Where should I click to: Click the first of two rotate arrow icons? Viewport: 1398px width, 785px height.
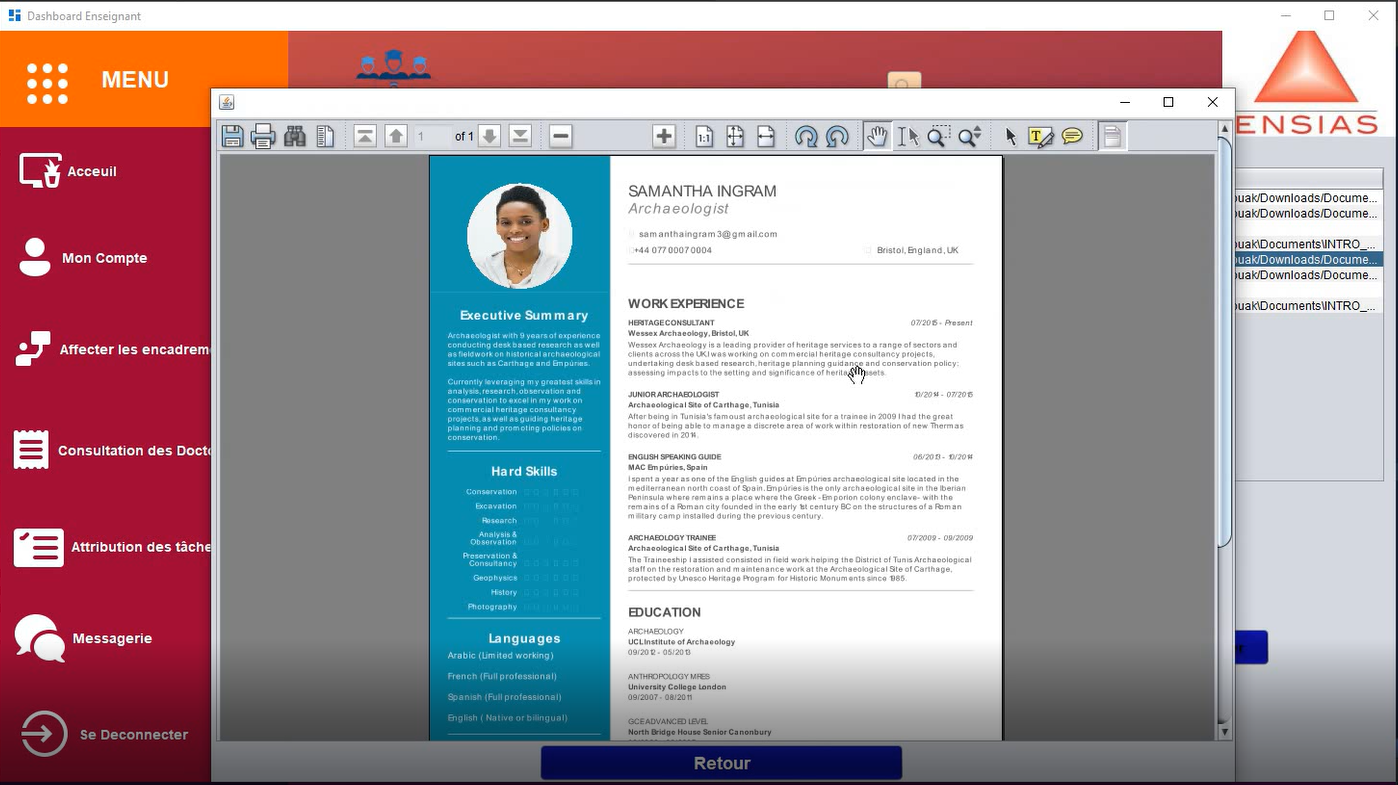tap(806, 137)
